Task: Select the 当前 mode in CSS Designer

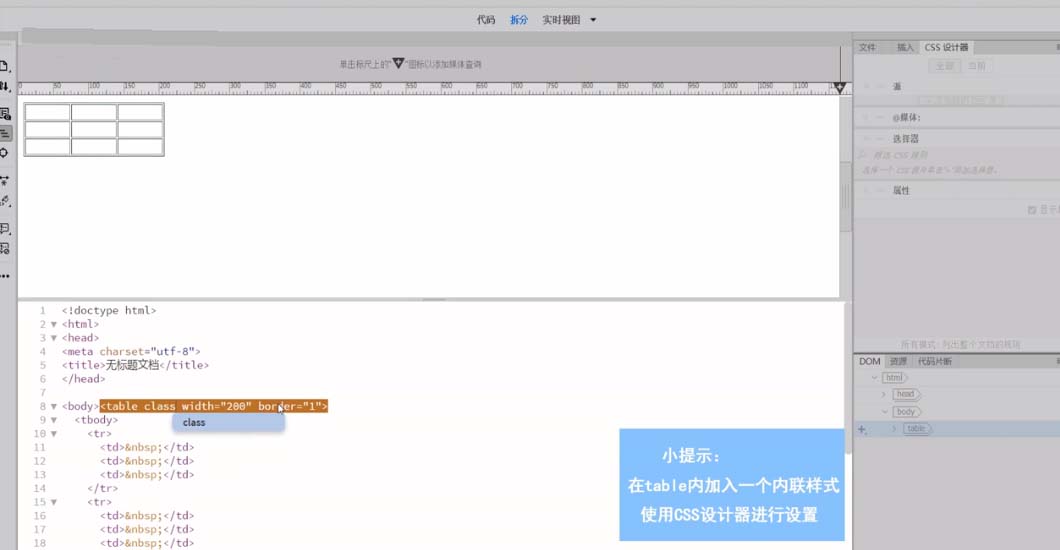Action: click(976, 66)
